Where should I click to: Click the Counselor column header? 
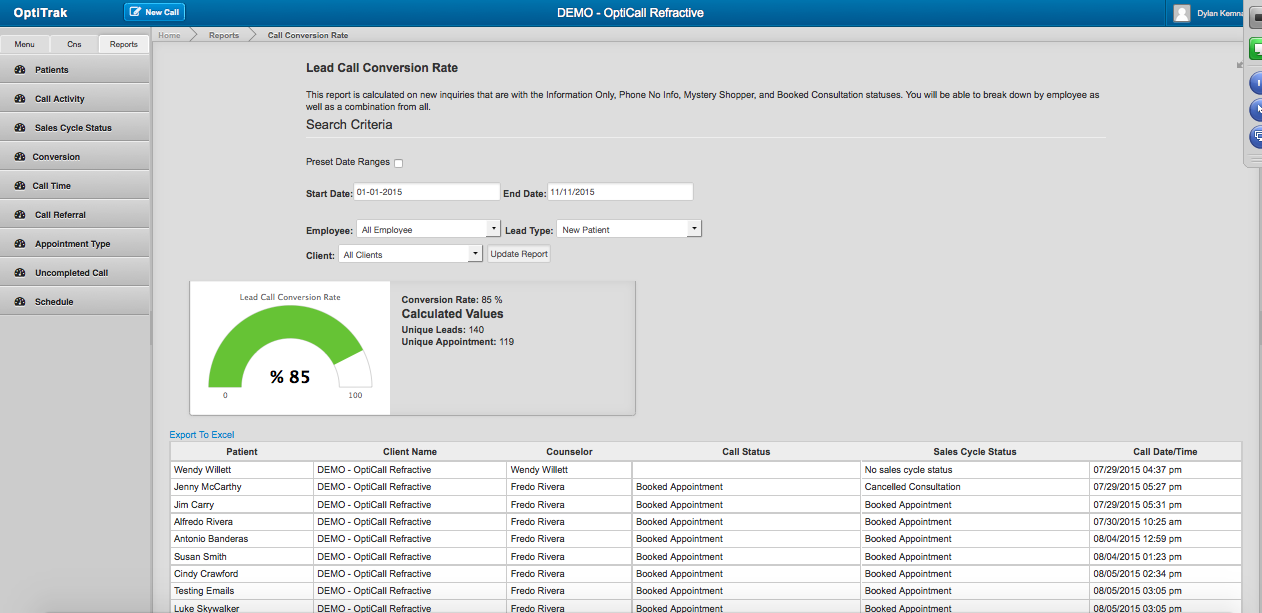pyautogui.click(x=569, y=452)
